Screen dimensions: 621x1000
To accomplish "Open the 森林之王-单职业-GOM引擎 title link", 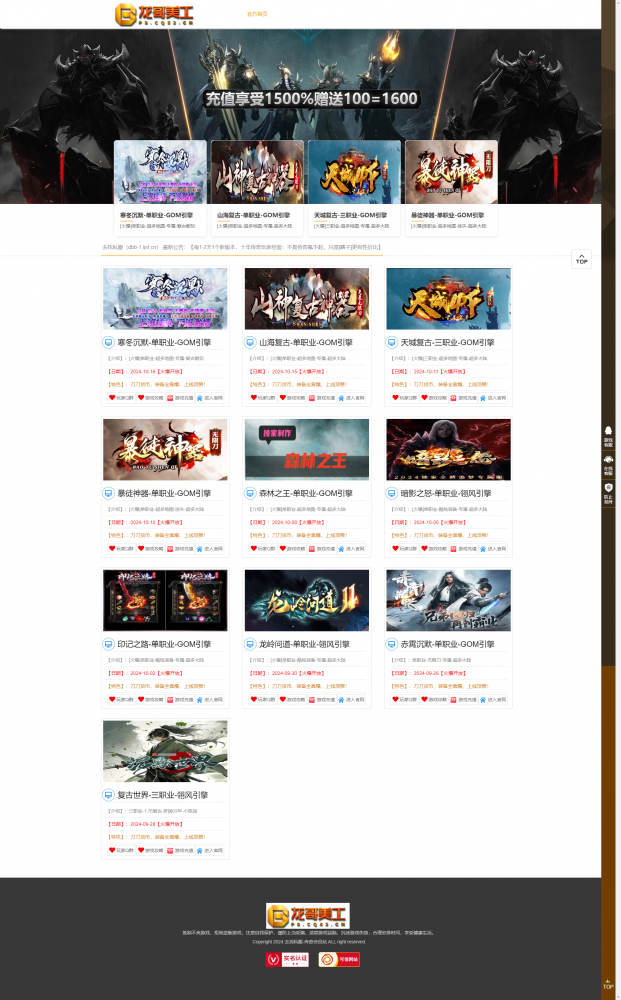I will [x=306, y=493].
